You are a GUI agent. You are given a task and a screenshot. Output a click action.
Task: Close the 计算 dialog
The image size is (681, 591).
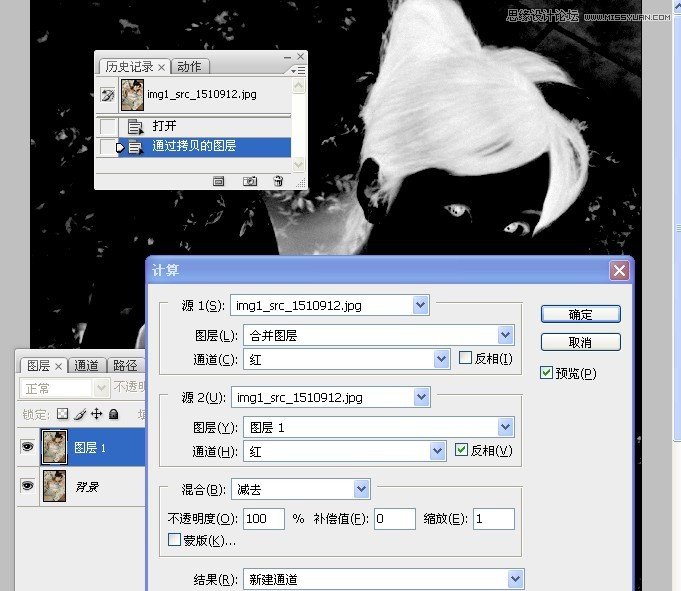pyautogui.click(x=619, y=271)
